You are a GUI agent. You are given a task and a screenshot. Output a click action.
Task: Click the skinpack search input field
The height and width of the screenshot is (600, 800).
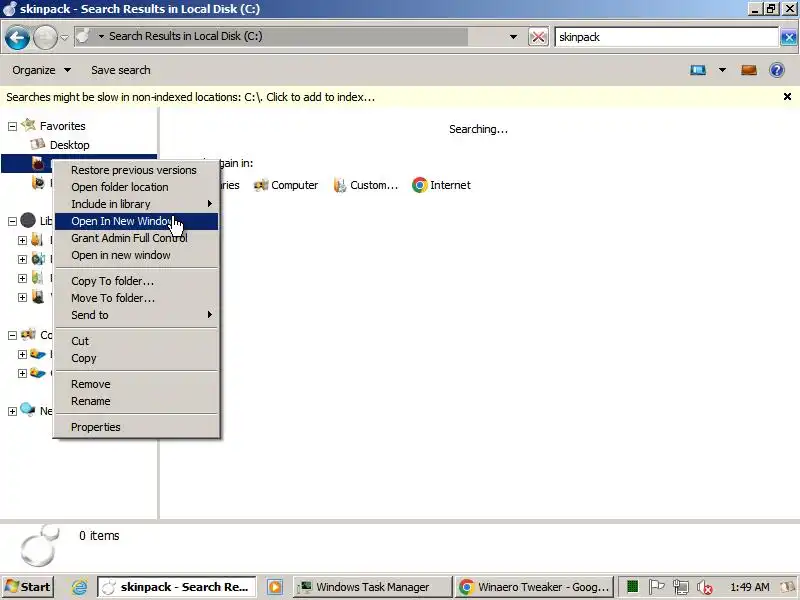666,37
